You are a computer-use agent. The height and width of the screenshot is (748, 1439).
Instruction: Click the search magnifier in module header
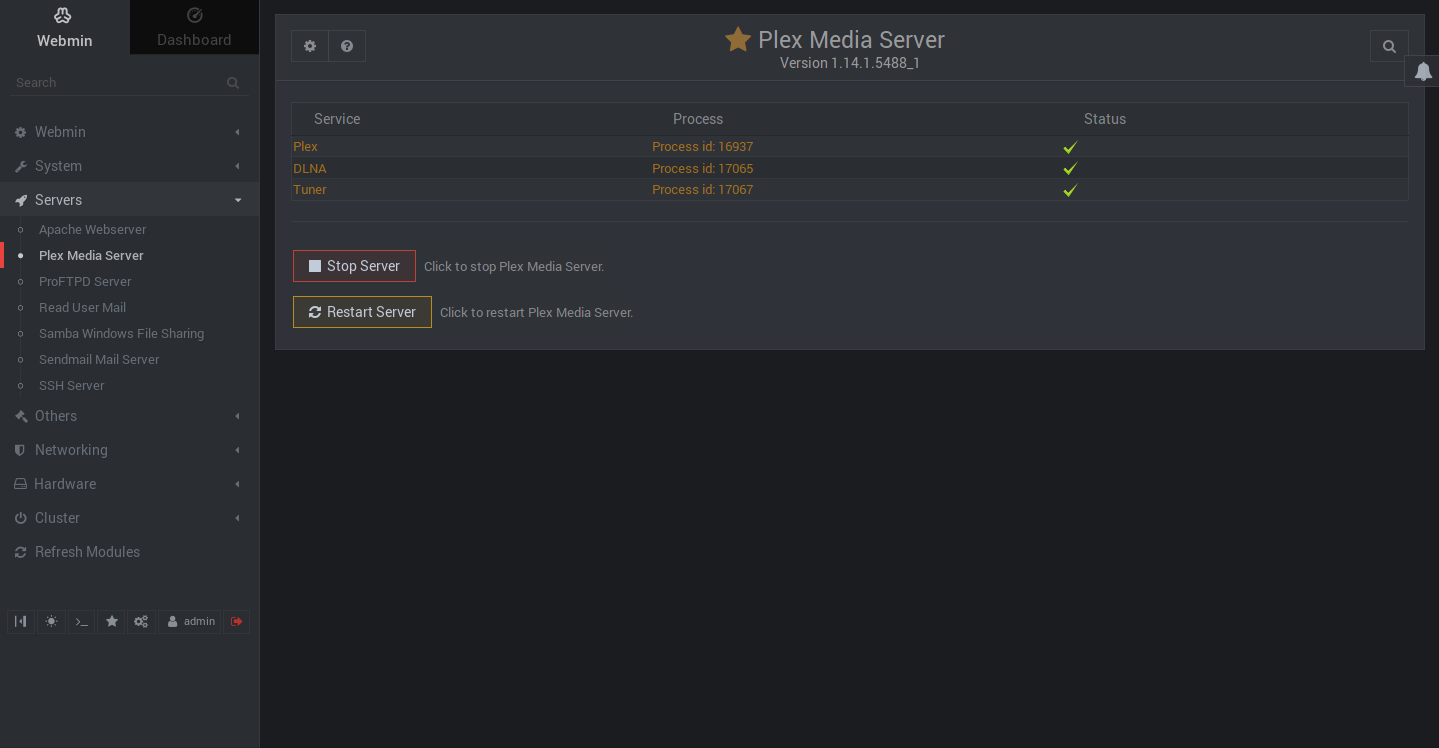[1389, 46]
